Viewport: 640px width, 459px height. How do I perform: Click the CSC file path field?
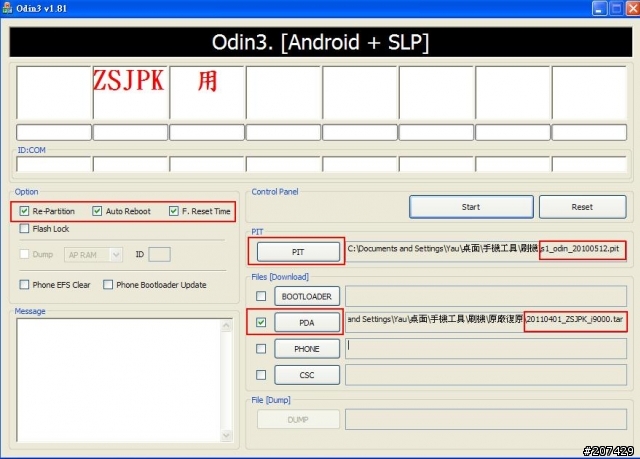tap(486, 375)
